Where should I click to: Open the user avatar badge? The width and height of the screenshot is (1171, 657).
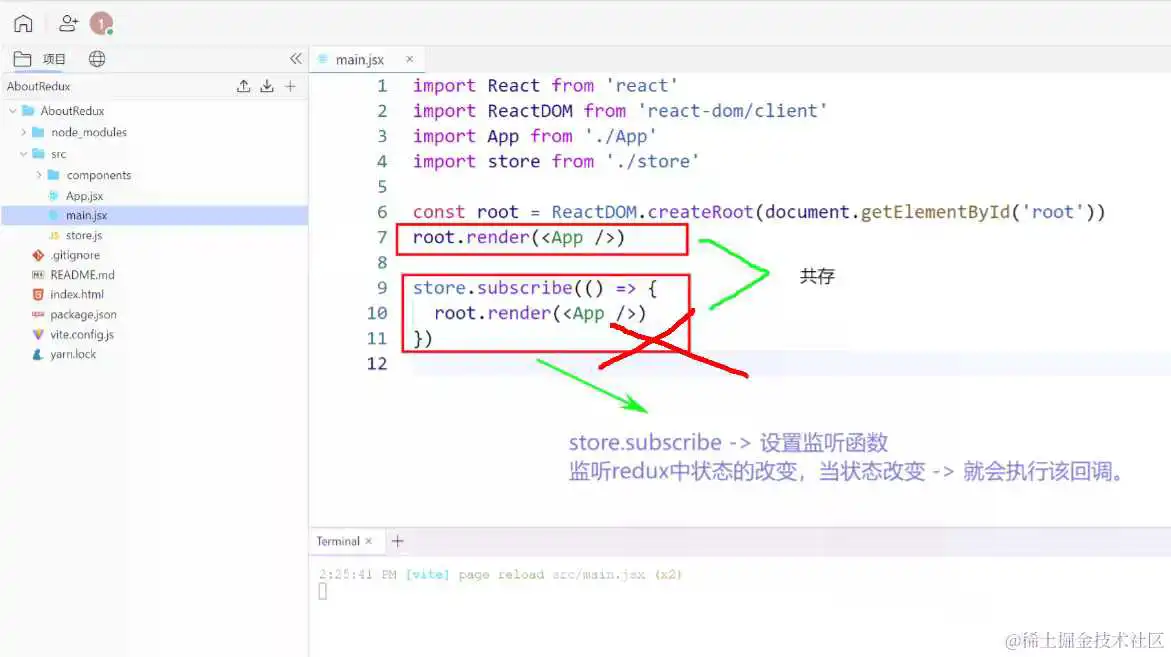point(102,24)
